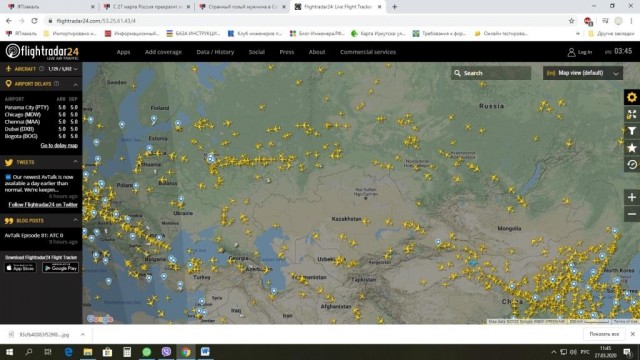The image size is (640, 360).
Task: Reload the page in the browser
Action: pyautogui.click(x=34, y=21)
